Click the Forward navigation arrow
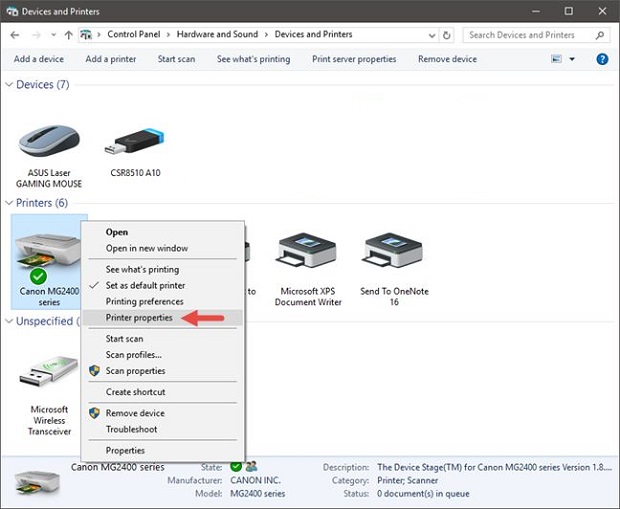This screenshot has height=509, width=620. click(36, 35)
